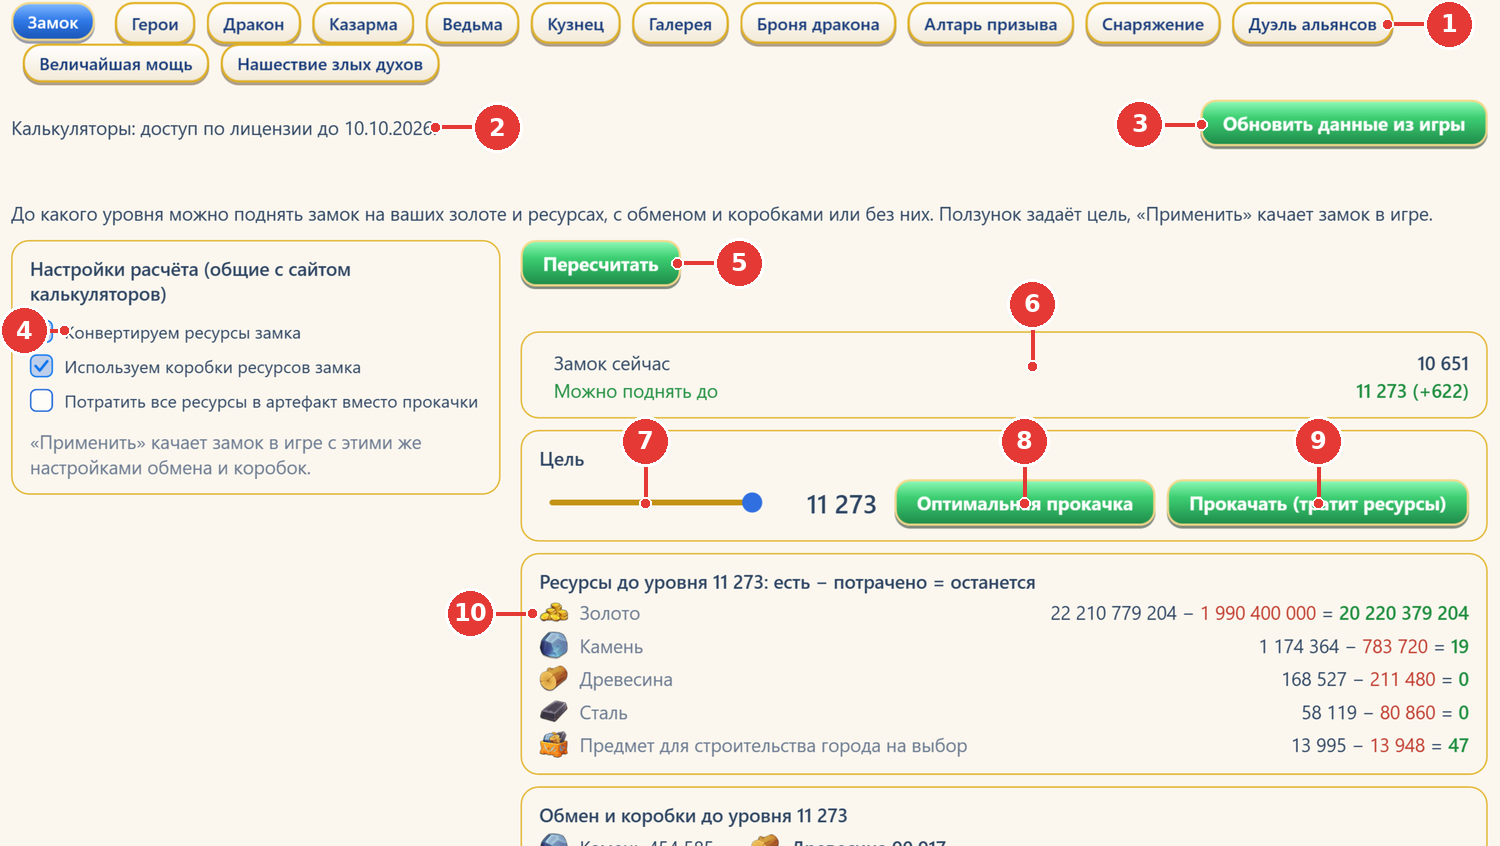
Task: Open the Нашествие злых духов tab
Action: pyautogui.click(x=330, y=64)
